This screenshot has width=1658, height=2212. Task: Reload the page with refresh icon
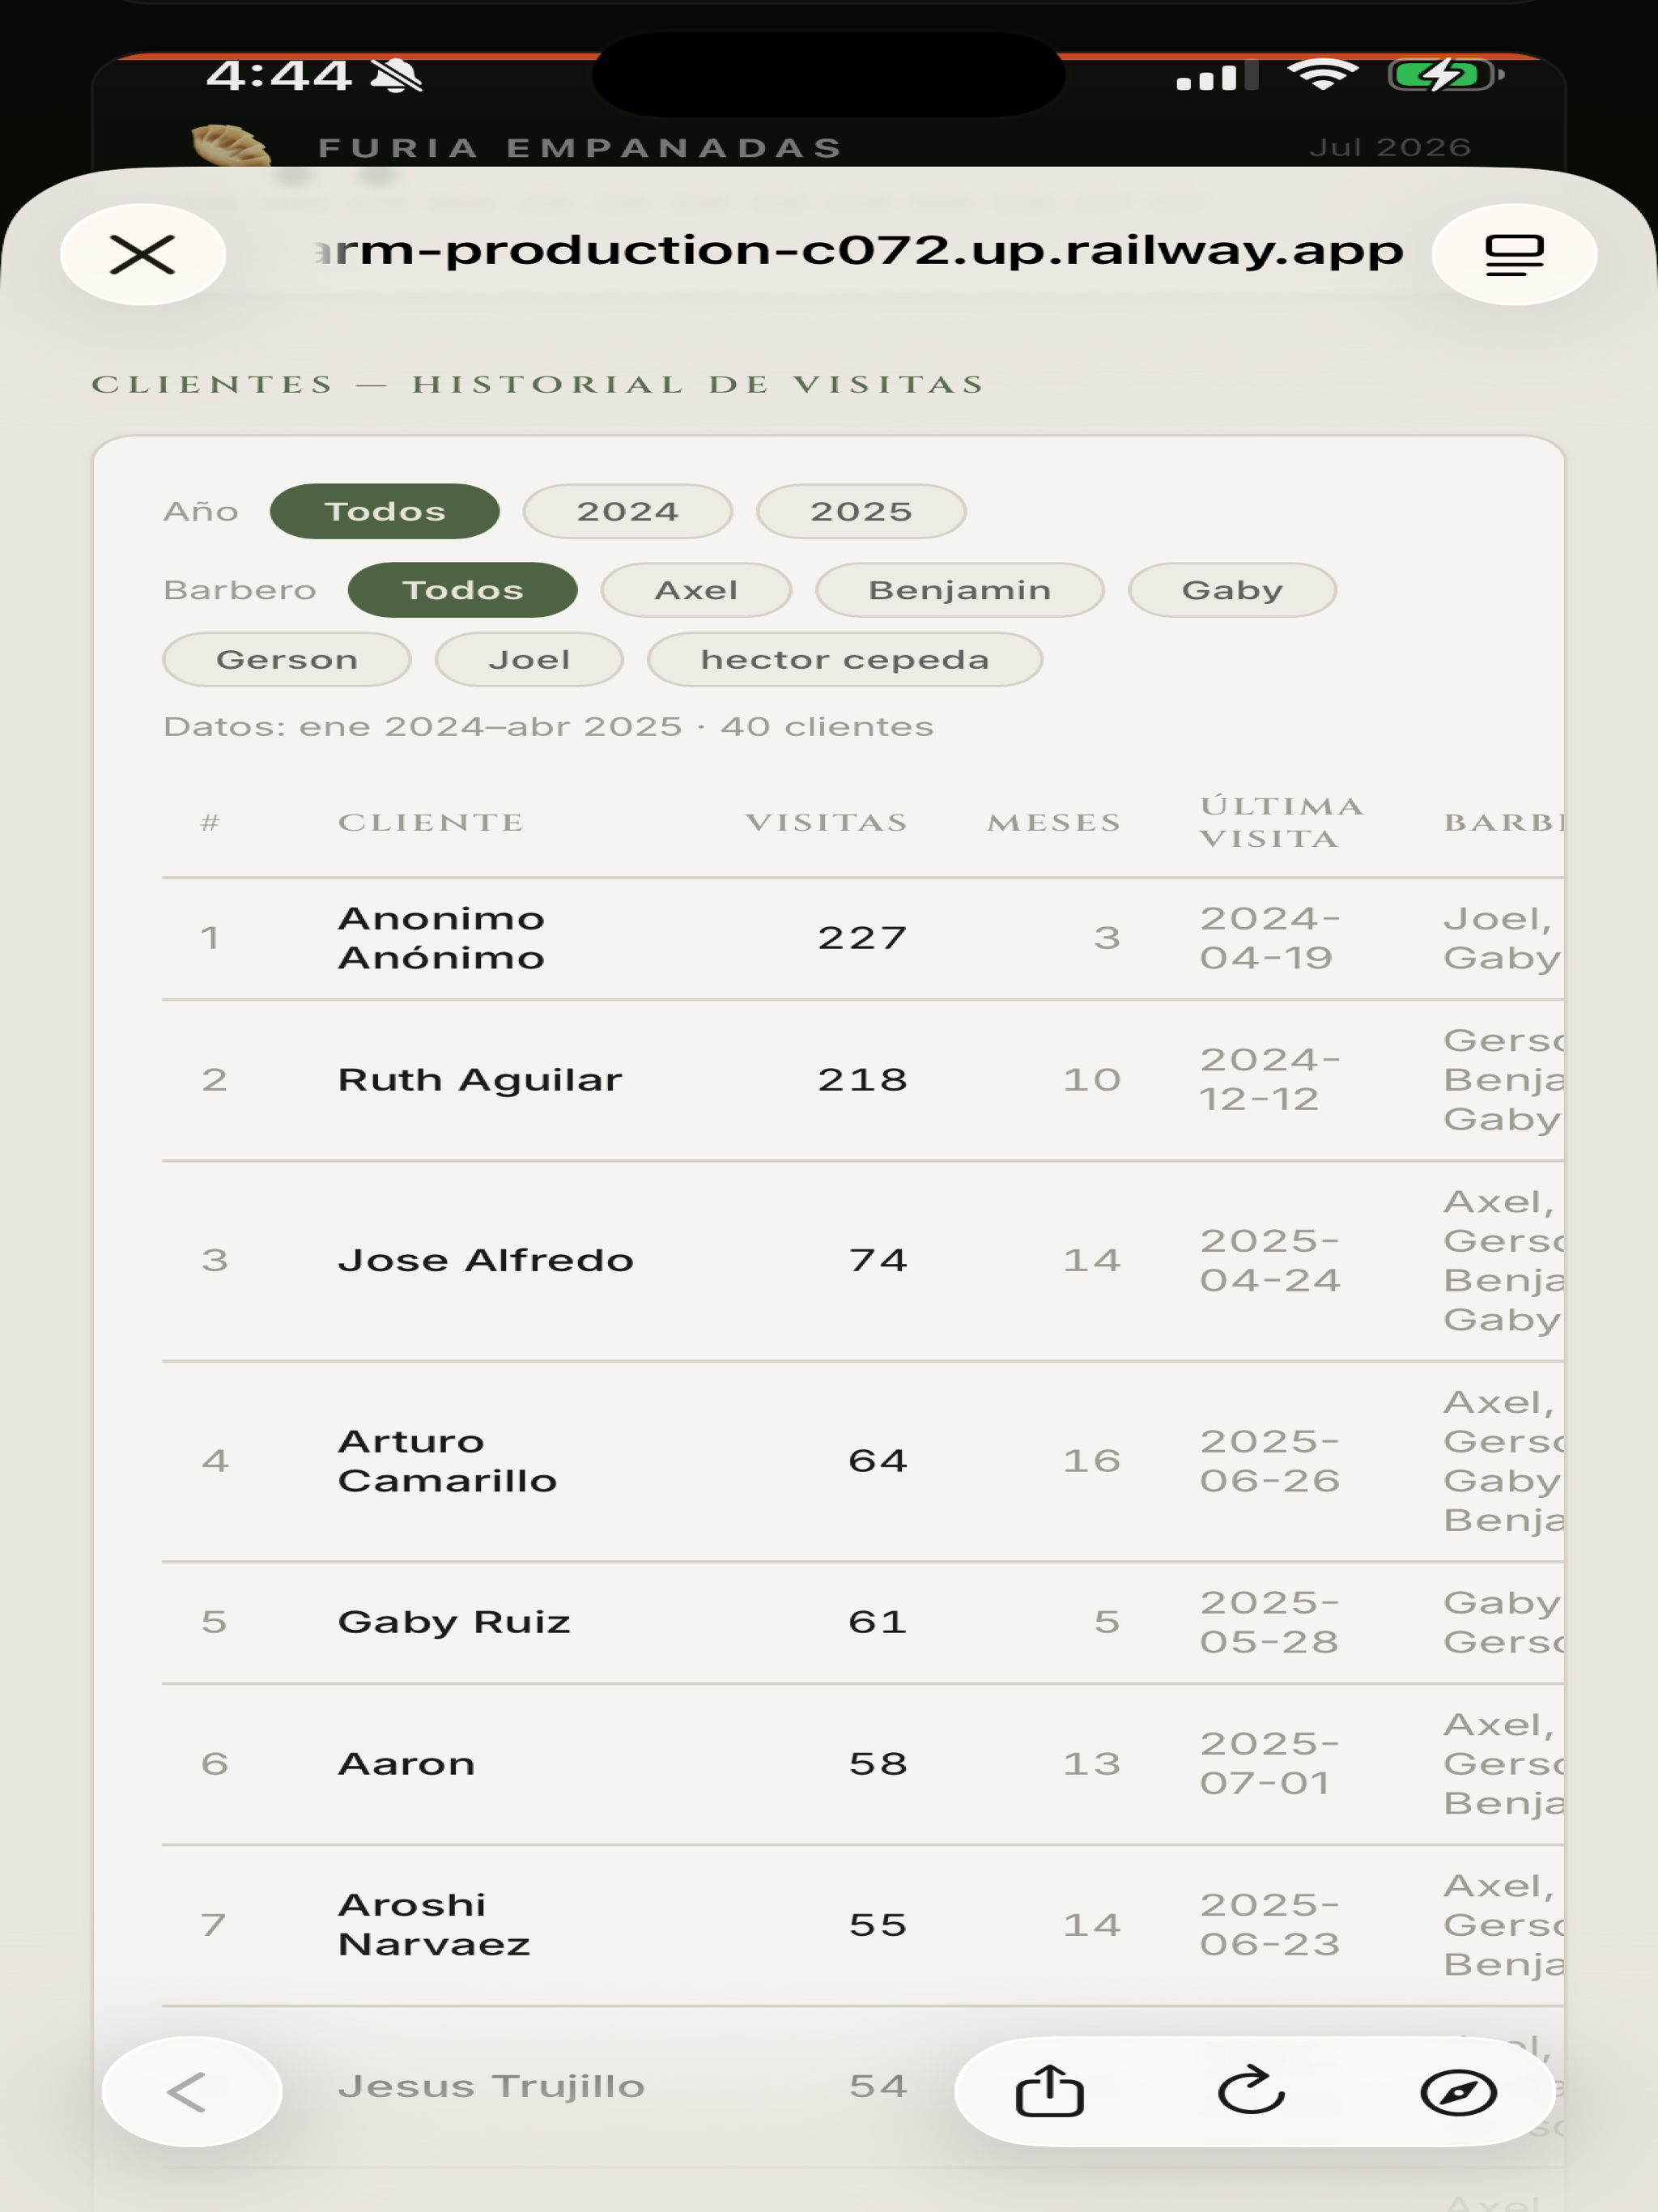(1251, 2090)
